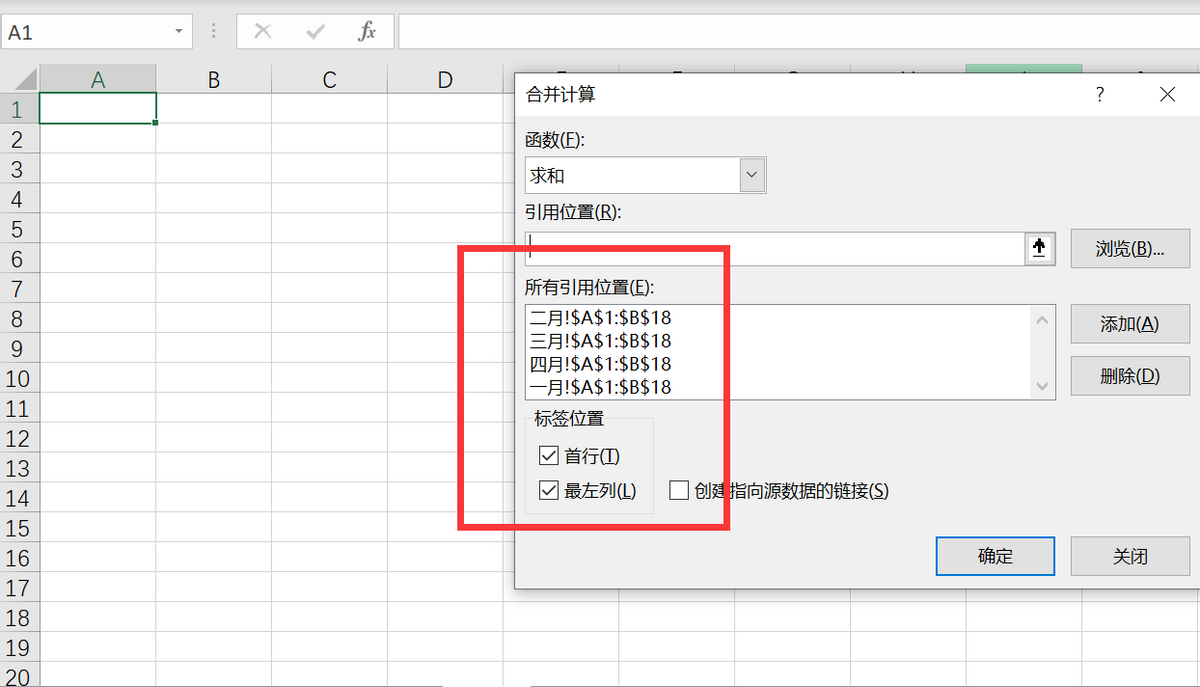Select row 10 header
This screenshot has height=687, width=1200.
[19, 378]
